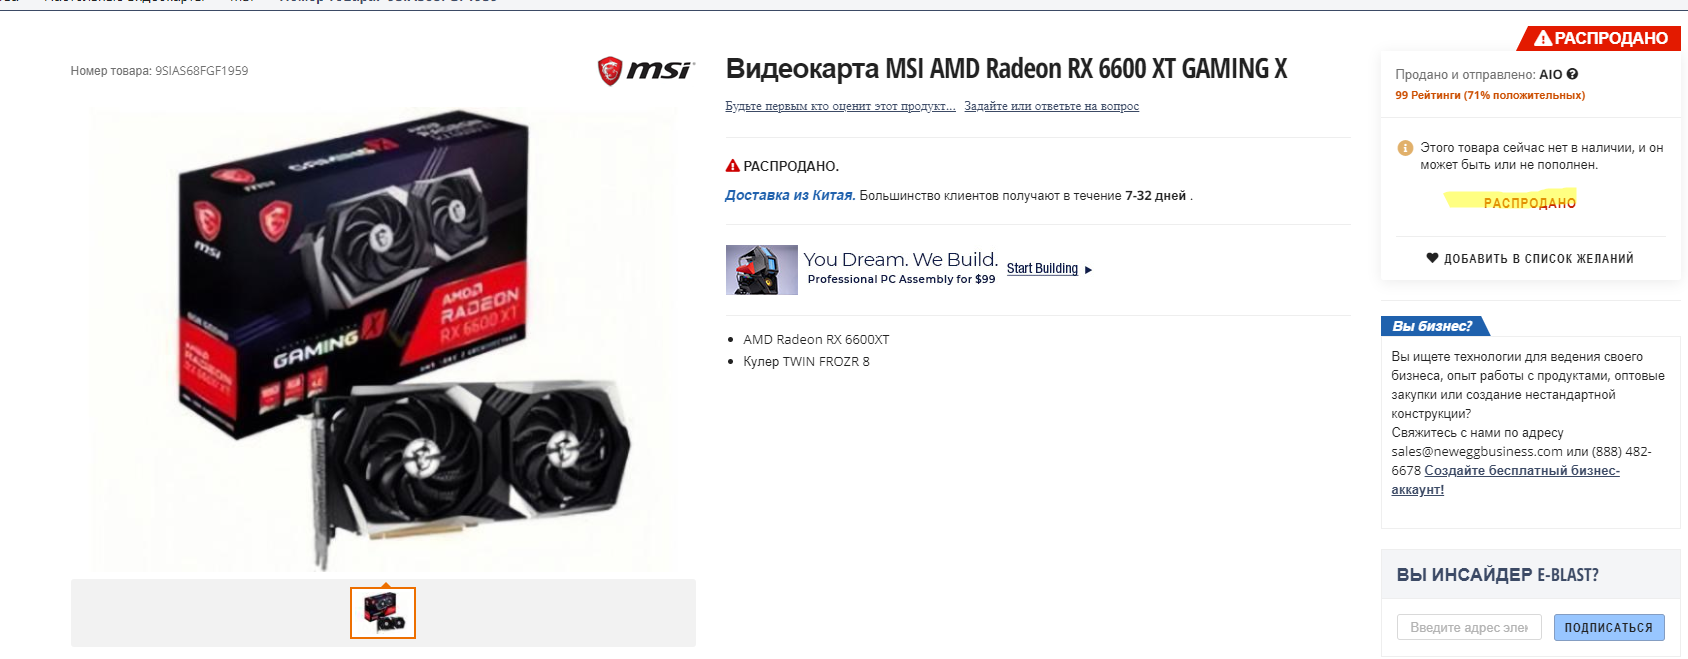Click the email address input field
Screen dimensions: 1688x659
1469,627
